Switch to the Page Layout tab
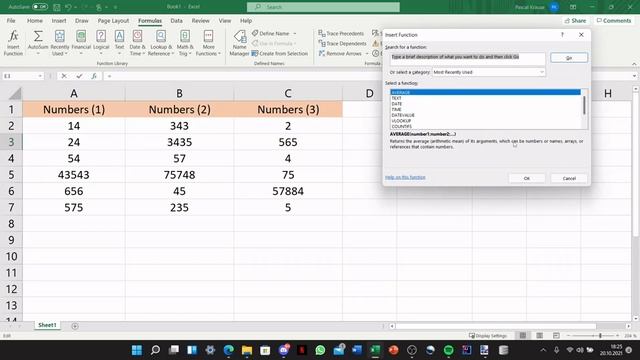This screenshot has height=360, width=640. coord(113,20)
